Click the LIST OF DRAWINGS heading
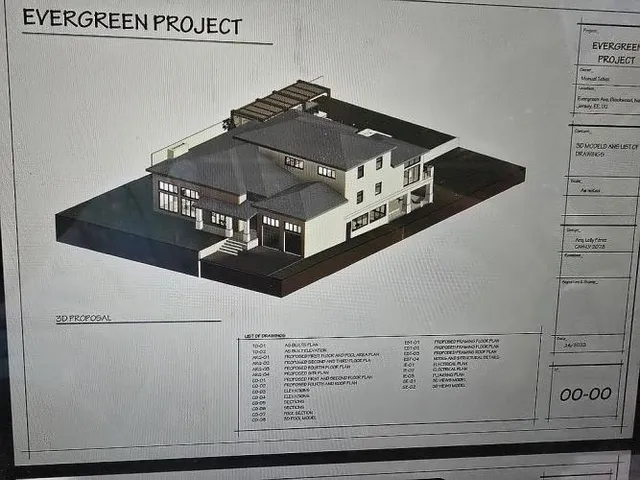Viewport: 640px width, 480px height. 263,336
